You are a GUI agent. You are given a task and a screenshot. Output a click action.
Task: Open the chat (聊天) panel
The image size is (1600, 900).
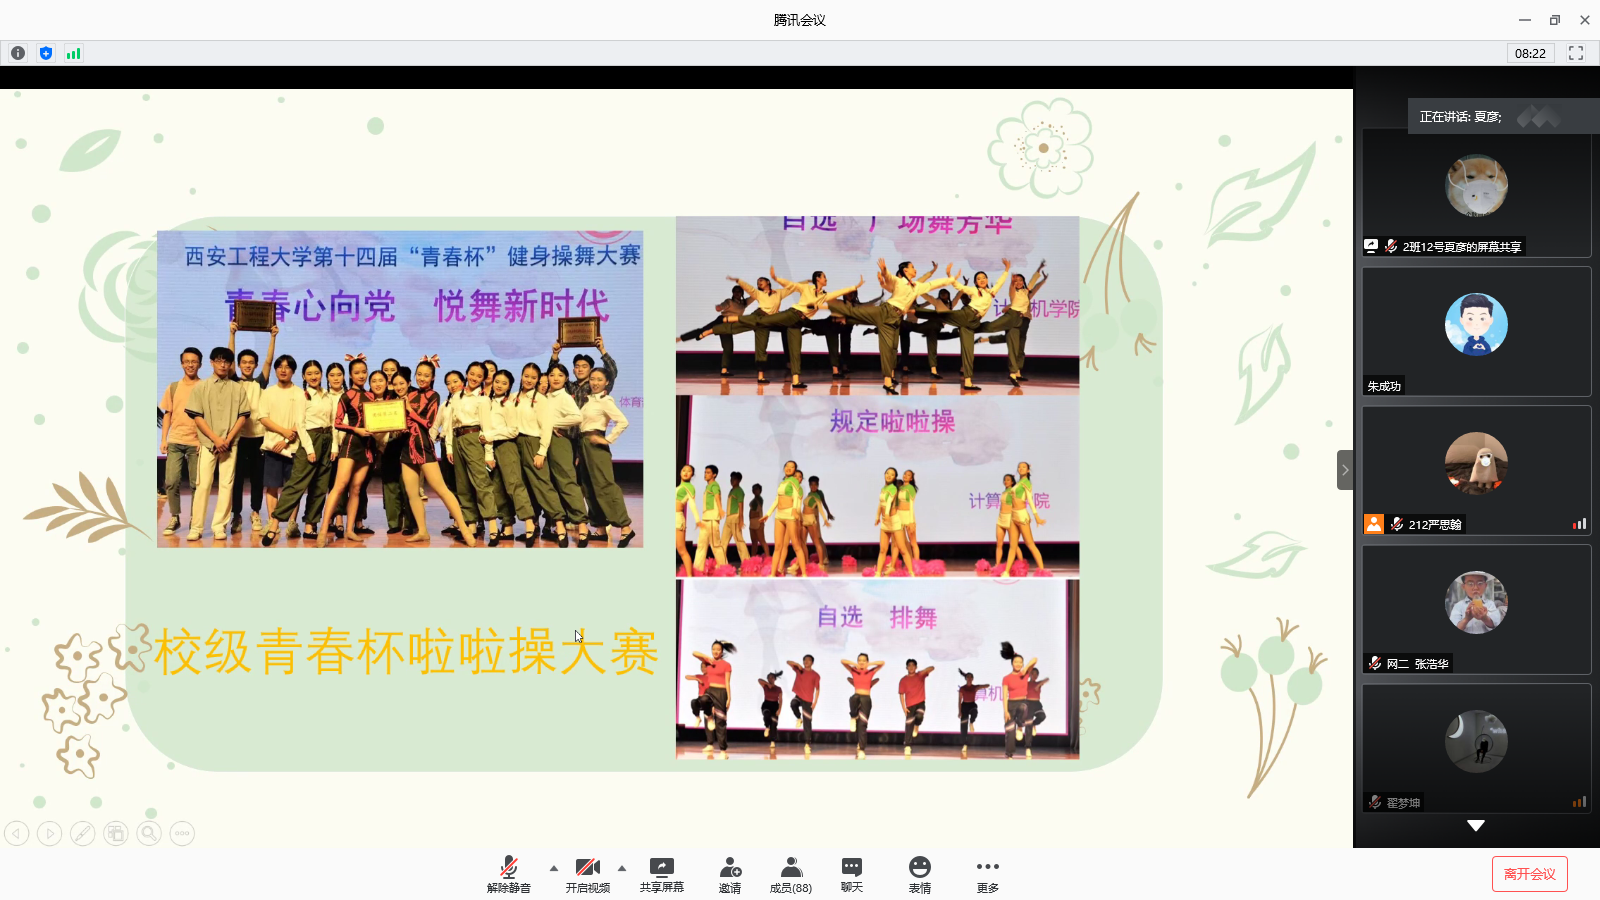tap(852, 873)
